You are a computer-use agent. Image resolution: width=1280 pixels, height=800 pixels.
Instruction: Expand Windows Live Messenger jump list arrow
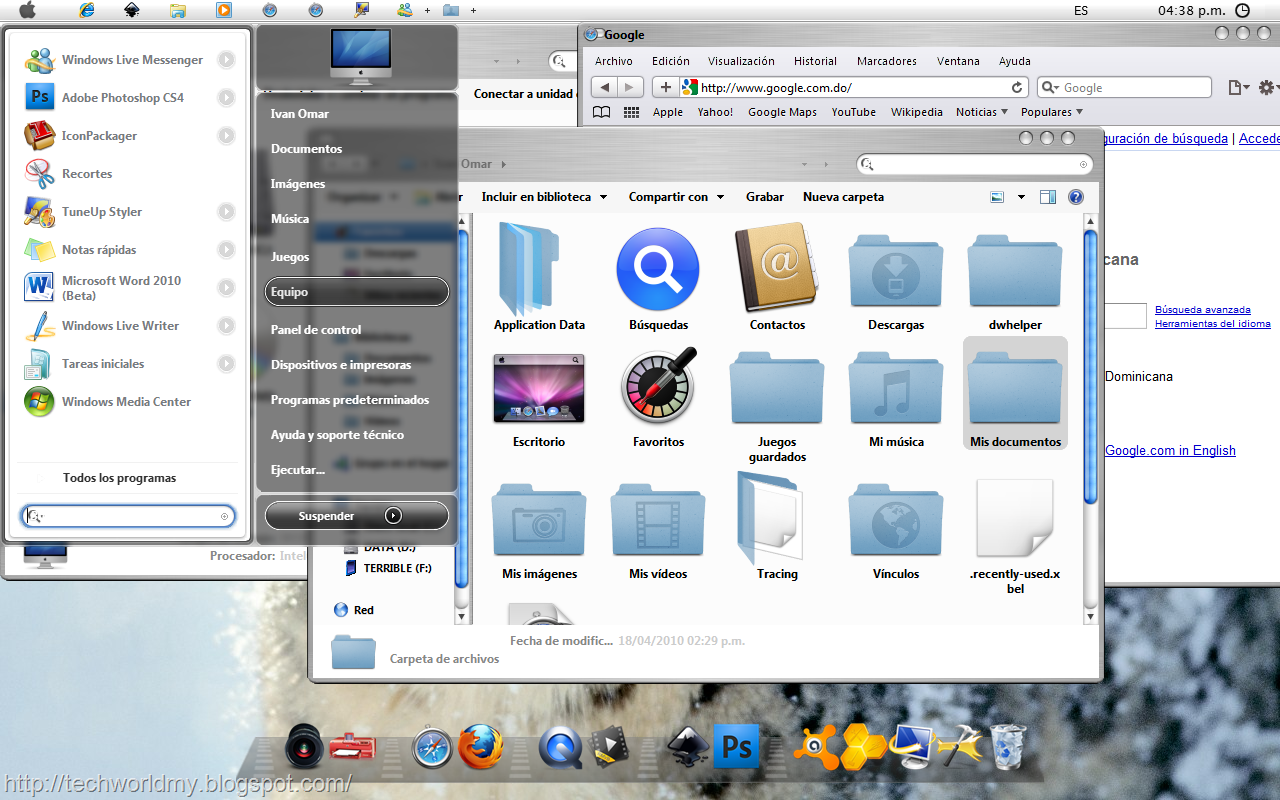coord(226,60)
